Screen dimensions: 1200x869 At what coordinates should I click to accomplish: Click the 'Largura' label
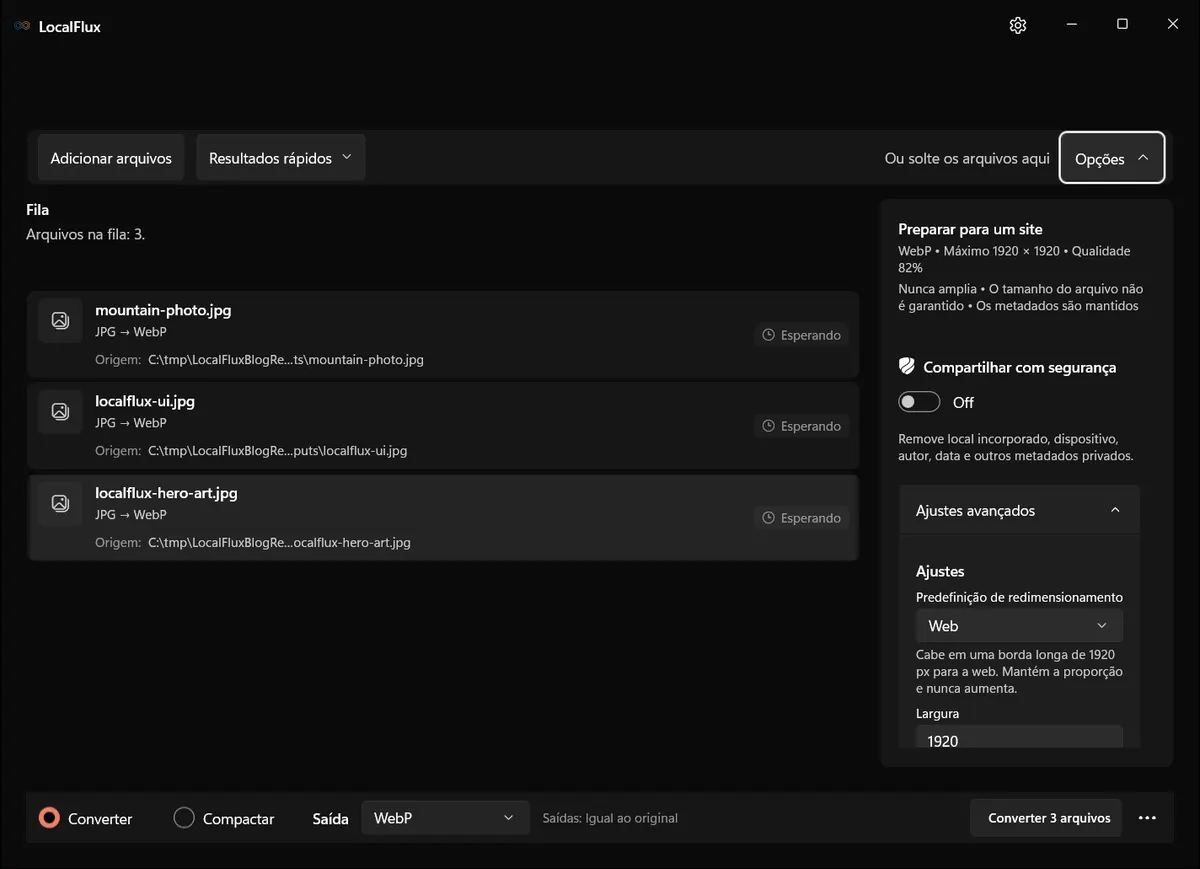click(x=937, y=714)
